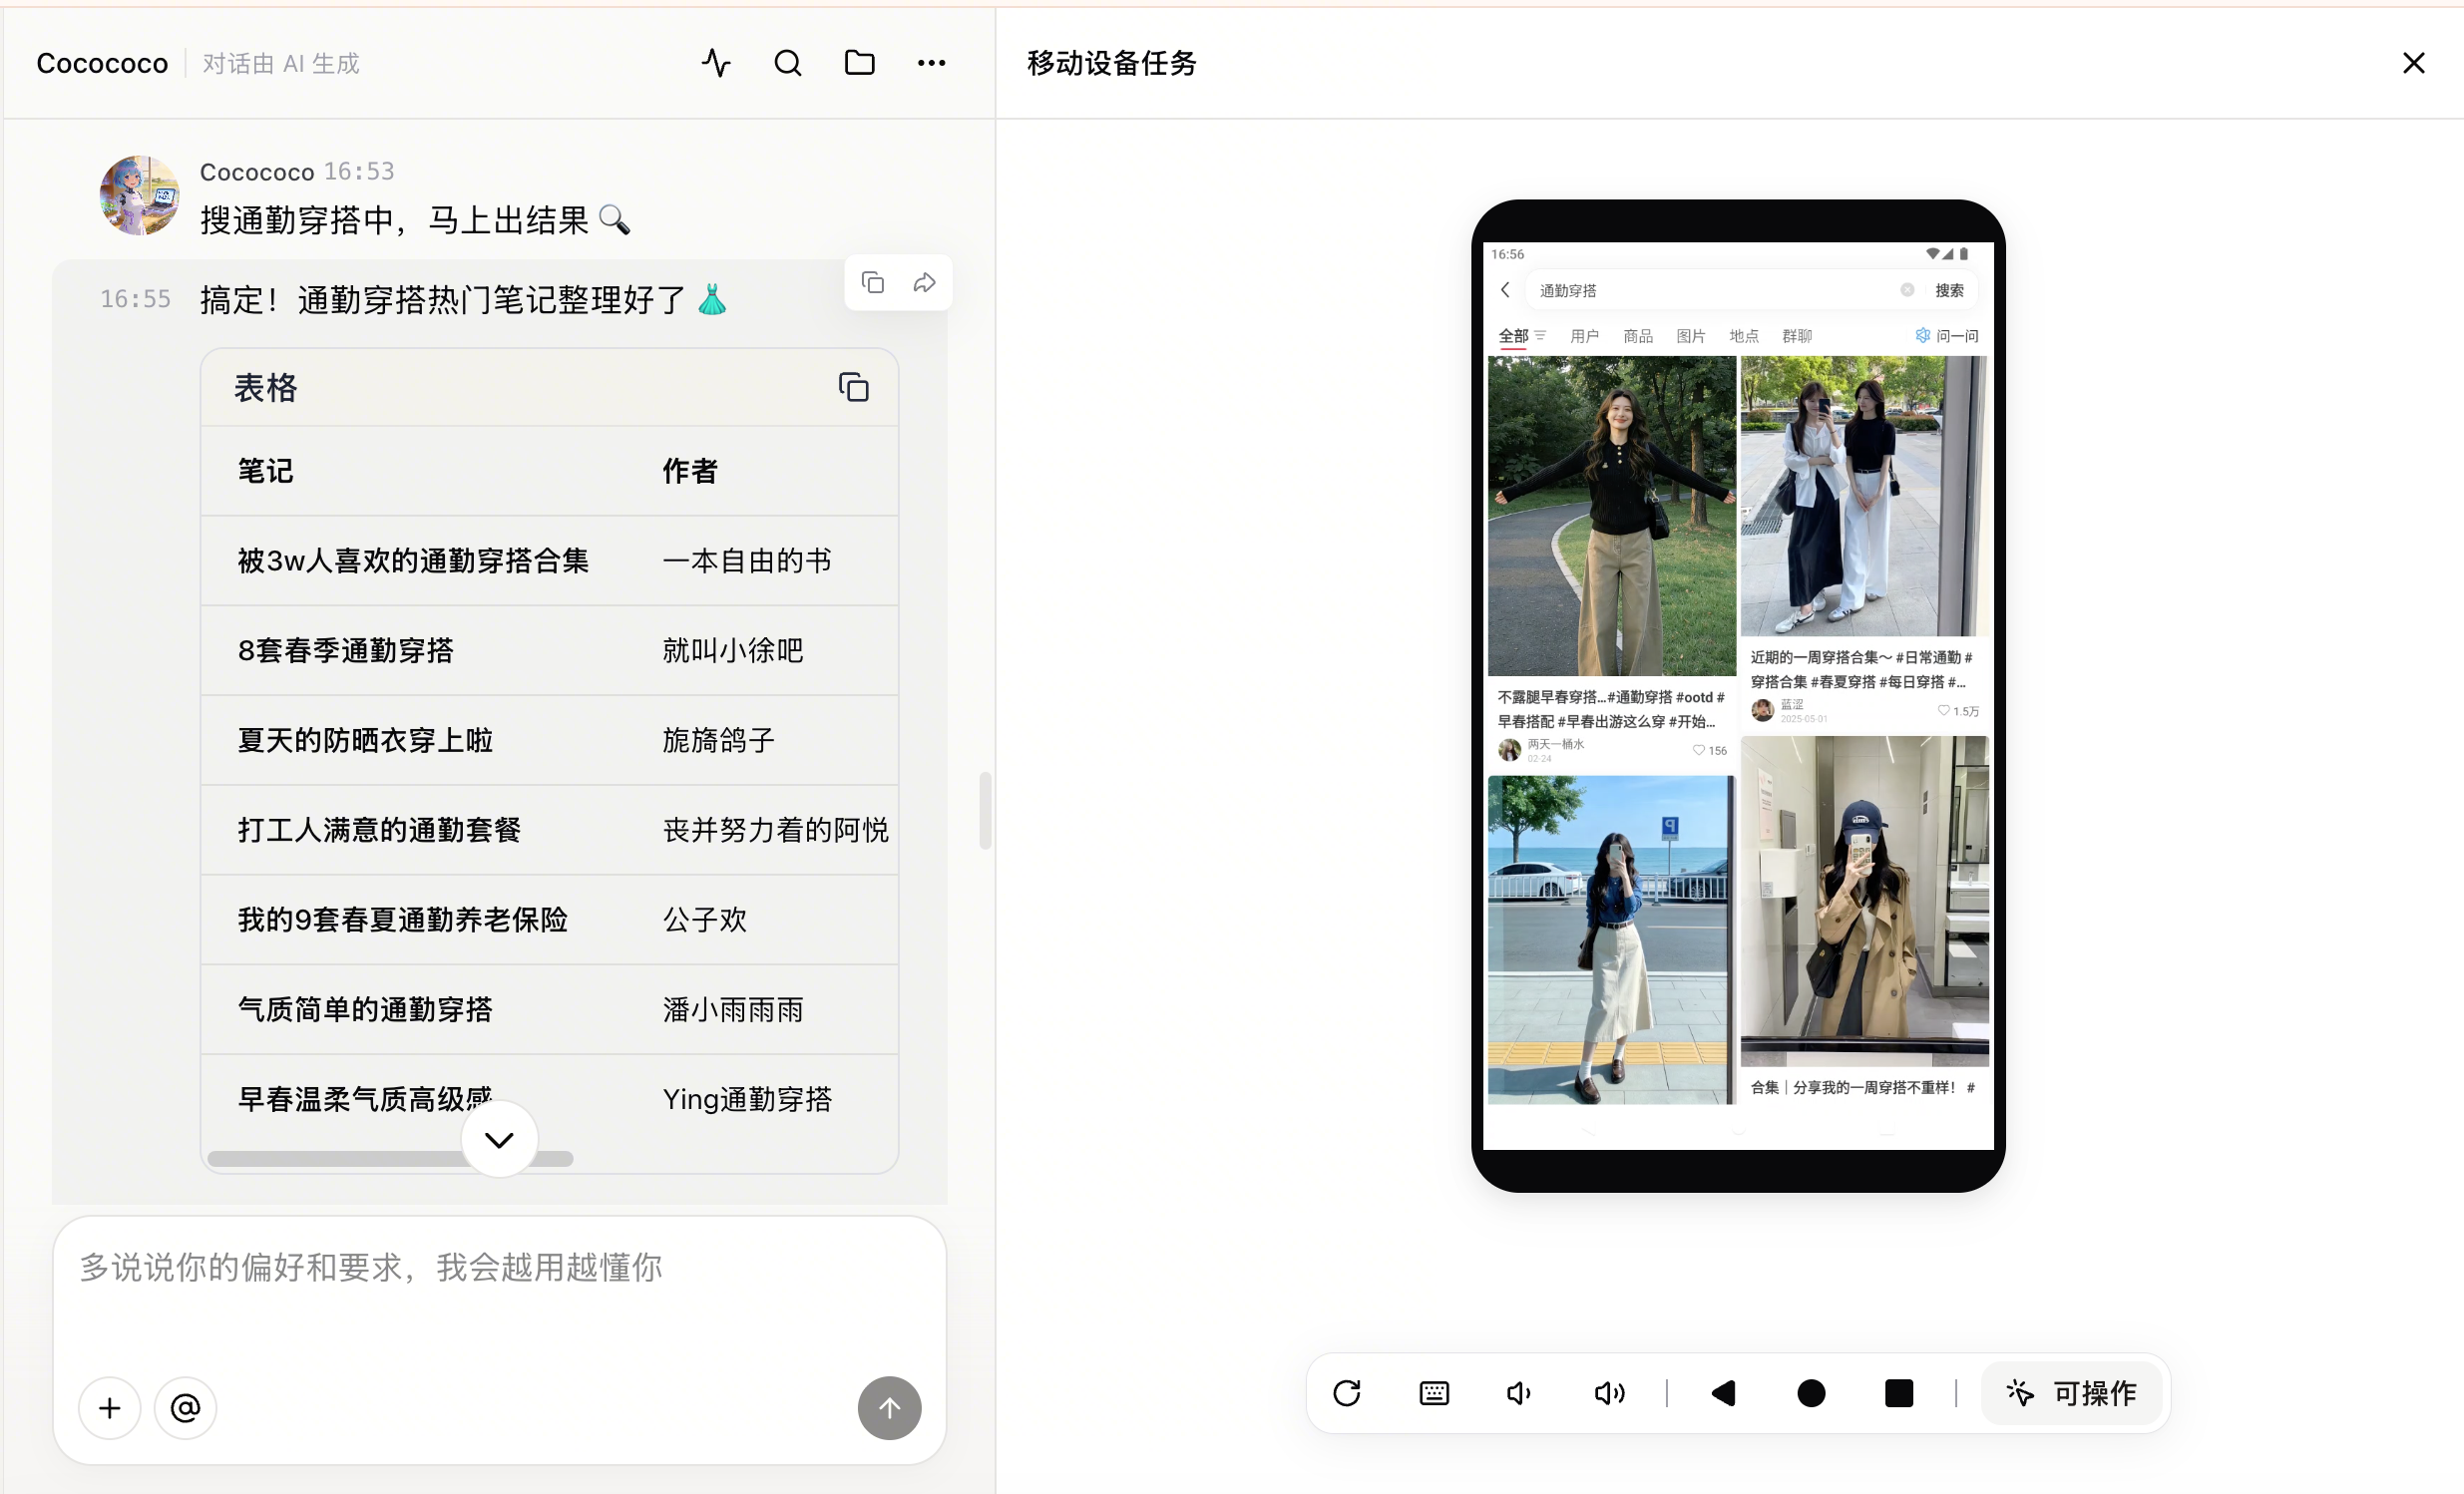Share the 16:55 message with arrow icon
2464x1494 pixels.
pyautogui.click(x=924, y=283)
